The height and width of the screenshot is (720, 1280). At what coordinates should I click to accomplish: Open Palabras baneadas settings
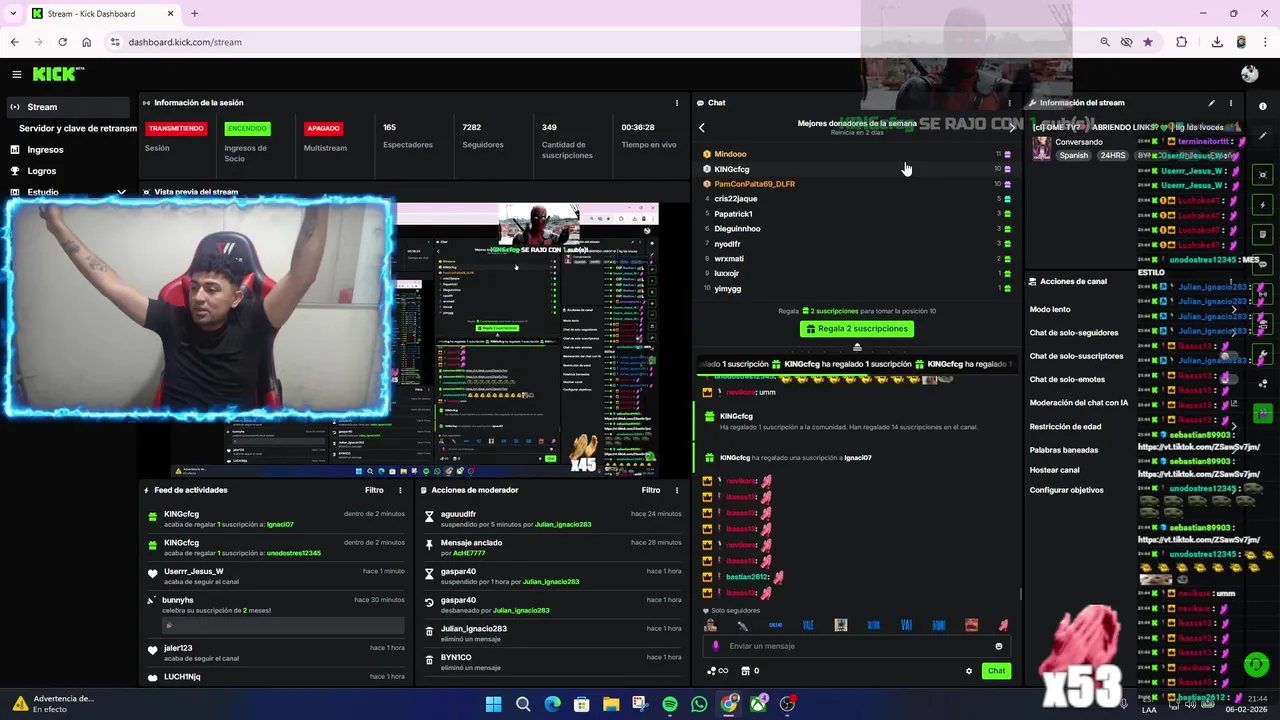(x=1064, y=450)
